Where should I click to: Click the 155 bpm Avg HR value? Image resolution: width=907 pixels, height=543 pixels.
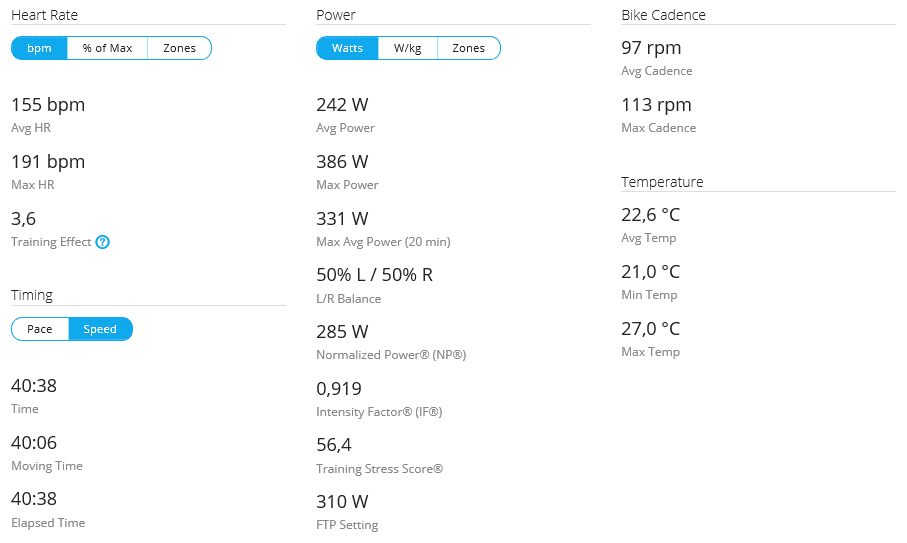pos(48,105)
